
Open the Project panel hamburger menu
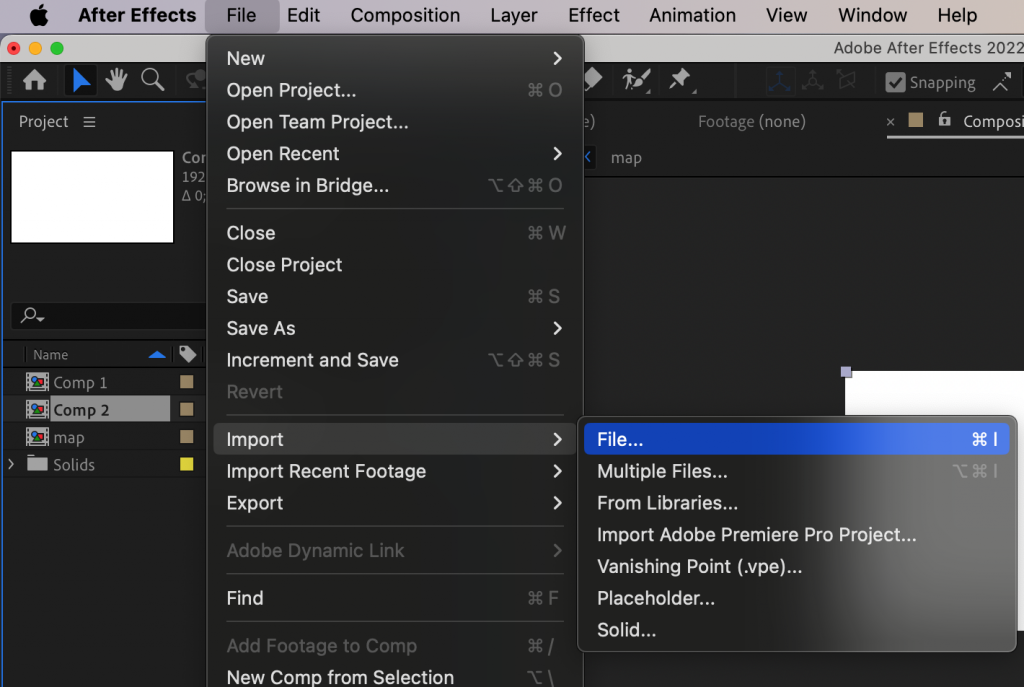coord(89,121)
